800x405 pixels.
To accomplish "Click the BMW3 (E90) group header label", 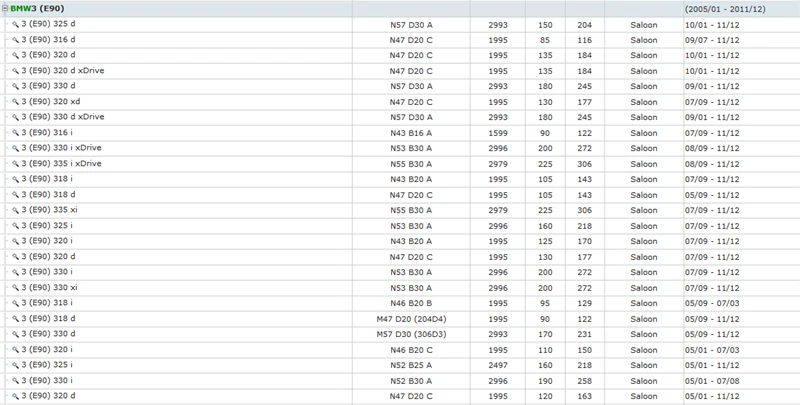I will coord(37,9).
